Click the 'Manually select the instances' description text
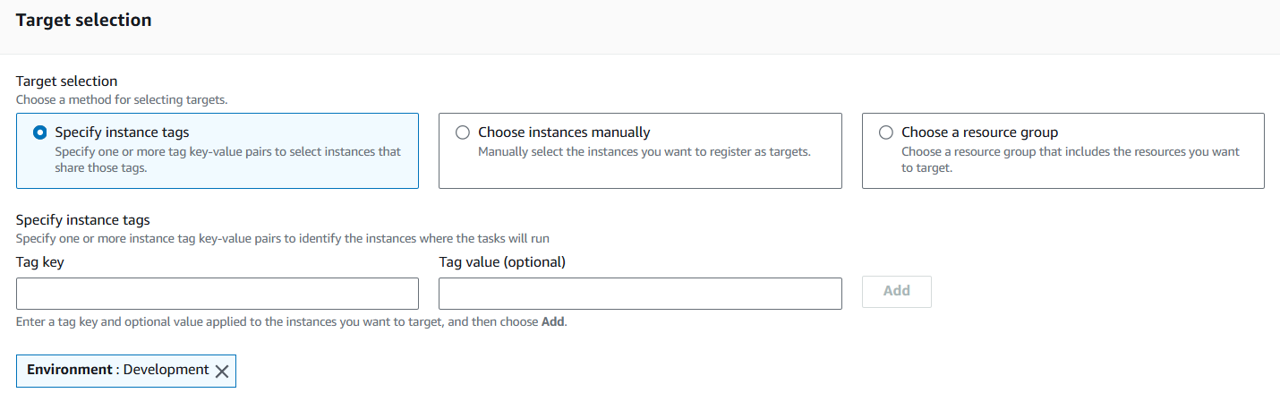1280x410 pixels. 644,152
